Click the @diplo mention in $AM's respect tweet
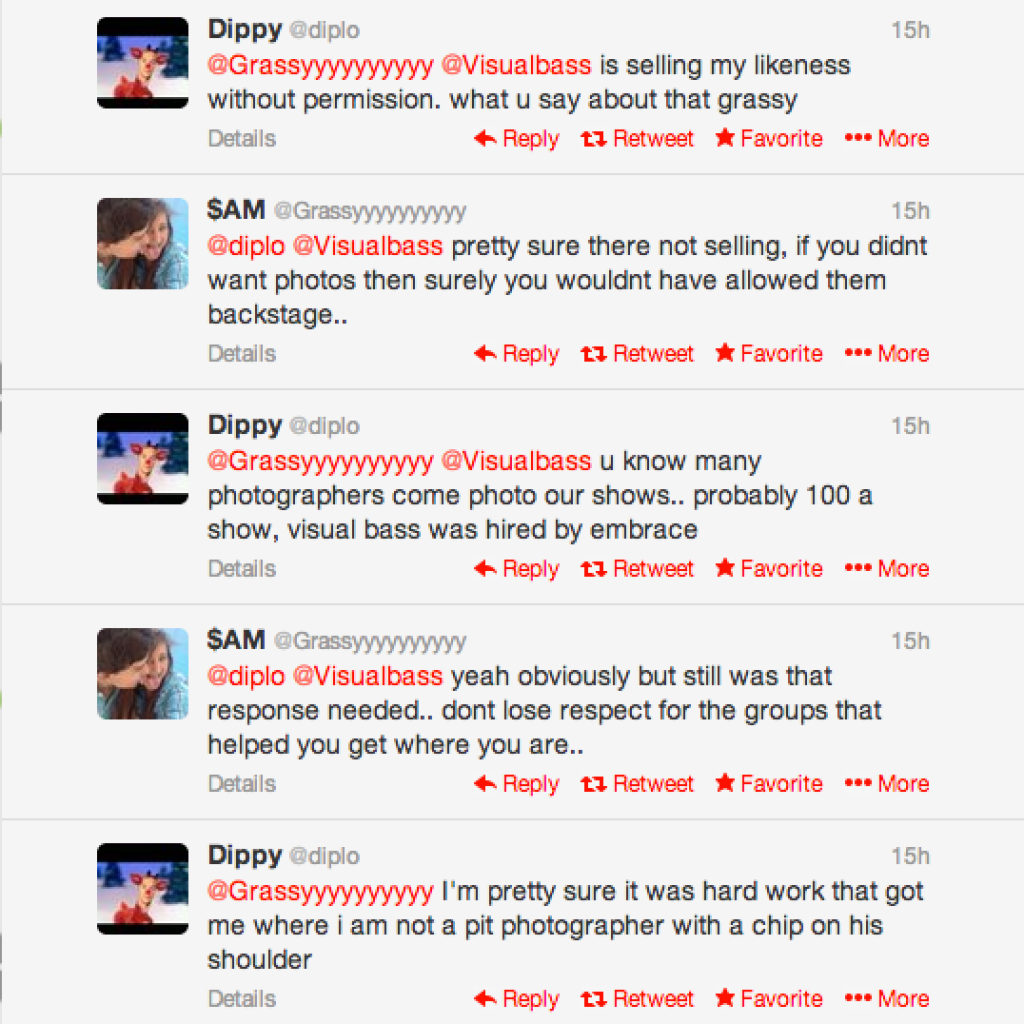This screenshot has height=1024, width=1024. point(246,676)
